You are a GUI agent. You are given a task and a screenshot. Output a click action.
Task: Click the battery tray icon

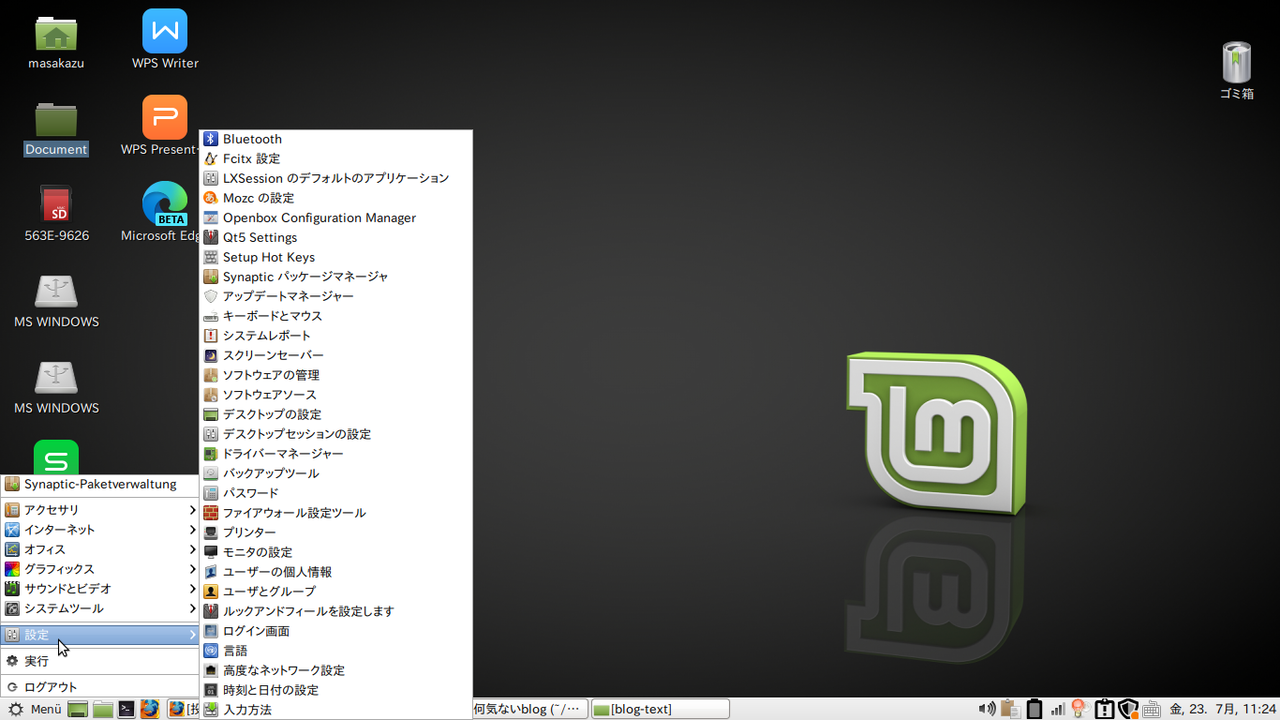pyautogui.click(x=1034, y=709)
